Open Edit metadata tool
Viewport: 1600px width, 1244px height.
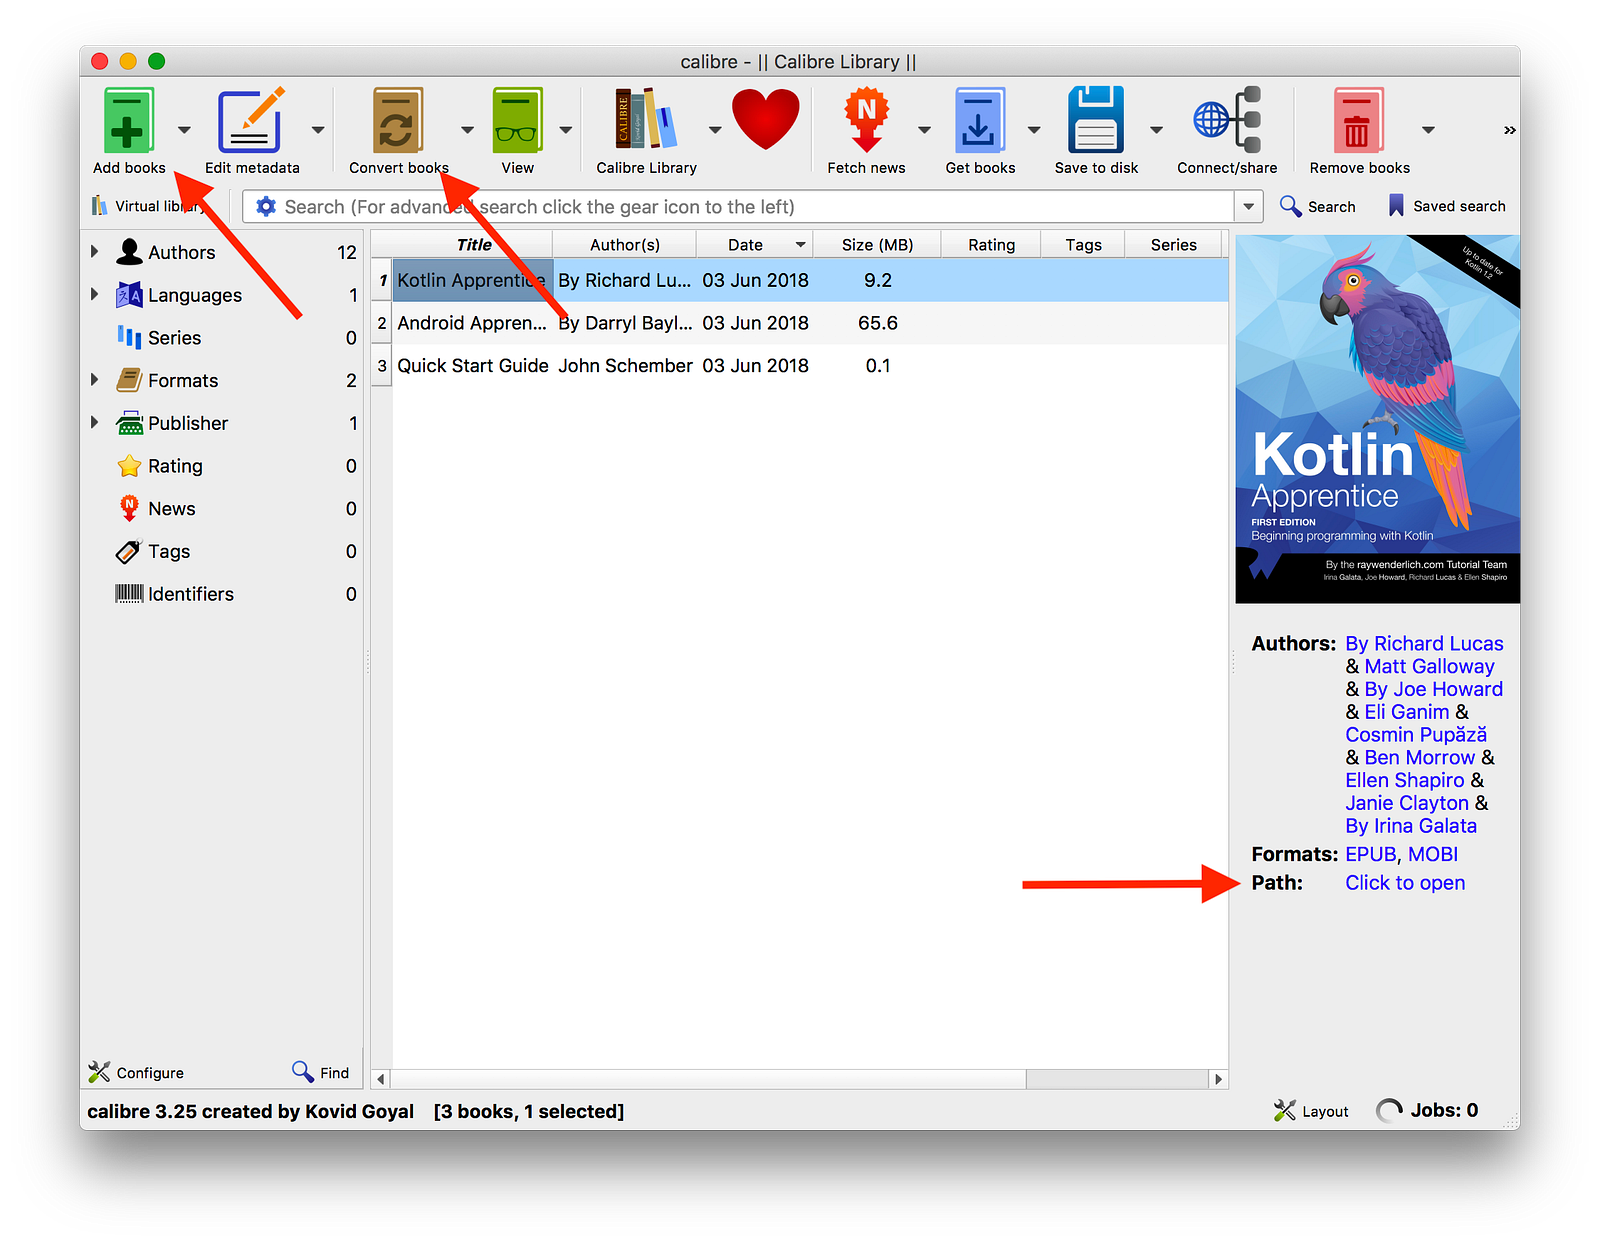pos(252,120)
